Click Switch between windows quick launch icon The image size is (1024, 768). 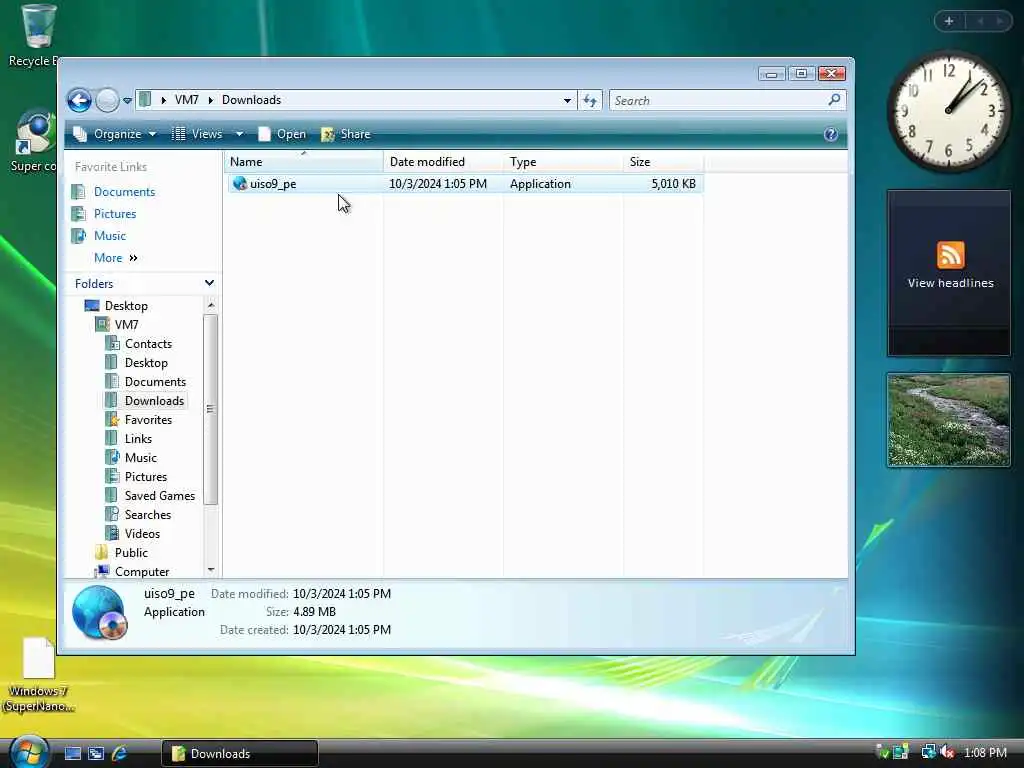coord(96,754)
